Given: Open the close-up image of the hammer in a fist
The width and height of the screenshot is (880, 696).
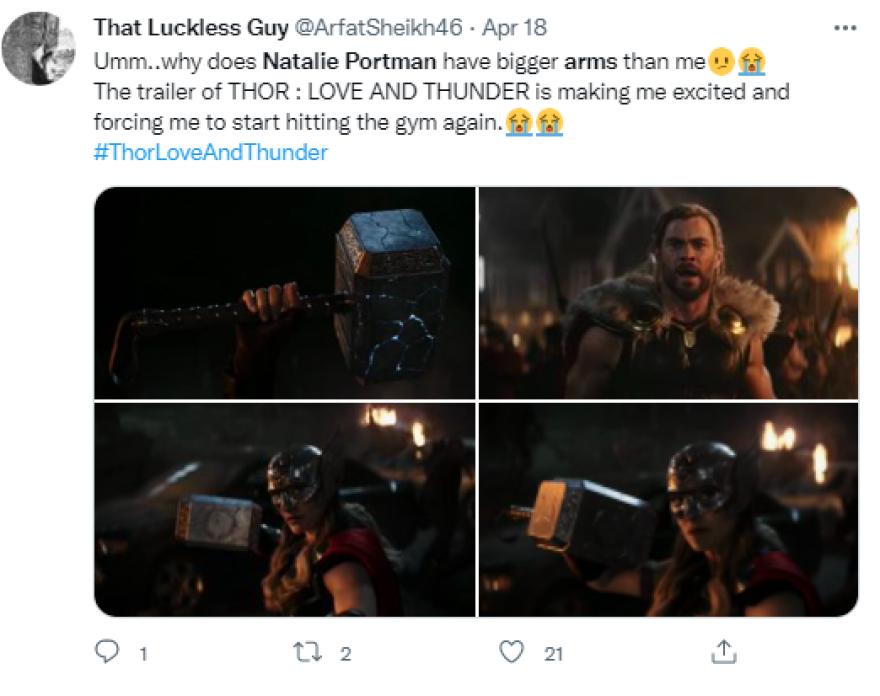Looking at the screenshot, I should point(285,294).
